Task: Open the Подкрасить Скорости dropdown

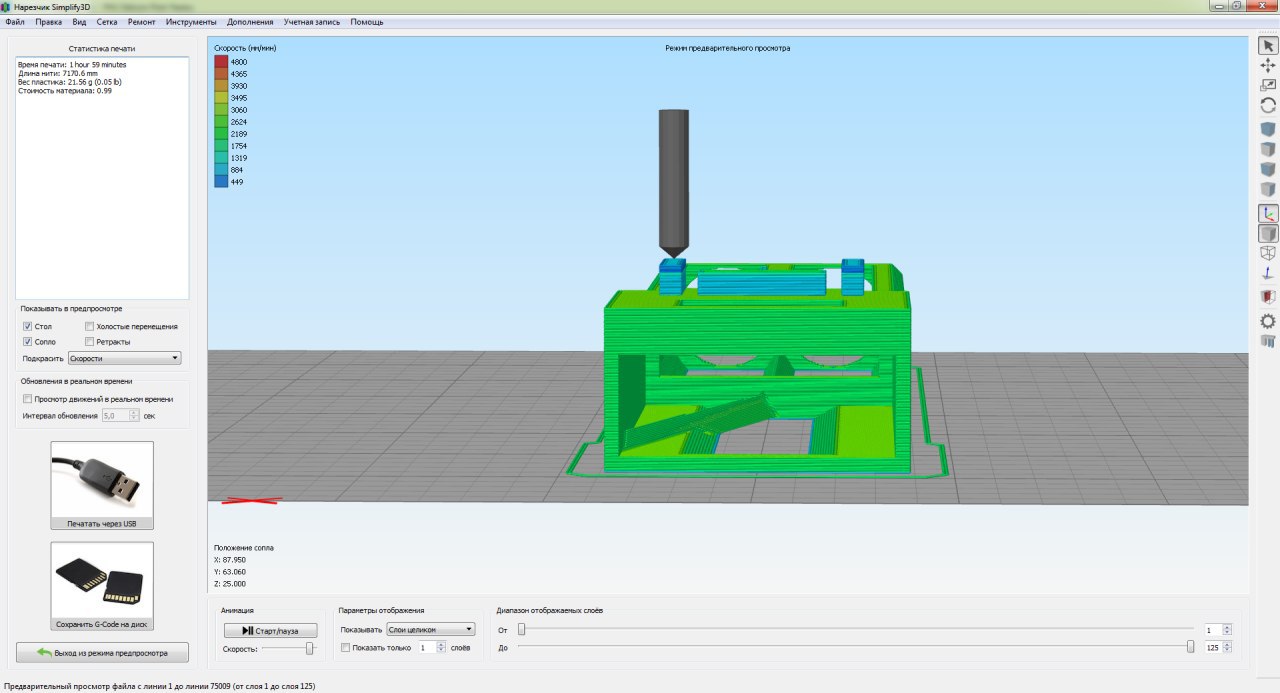Action: coord(124,358)
